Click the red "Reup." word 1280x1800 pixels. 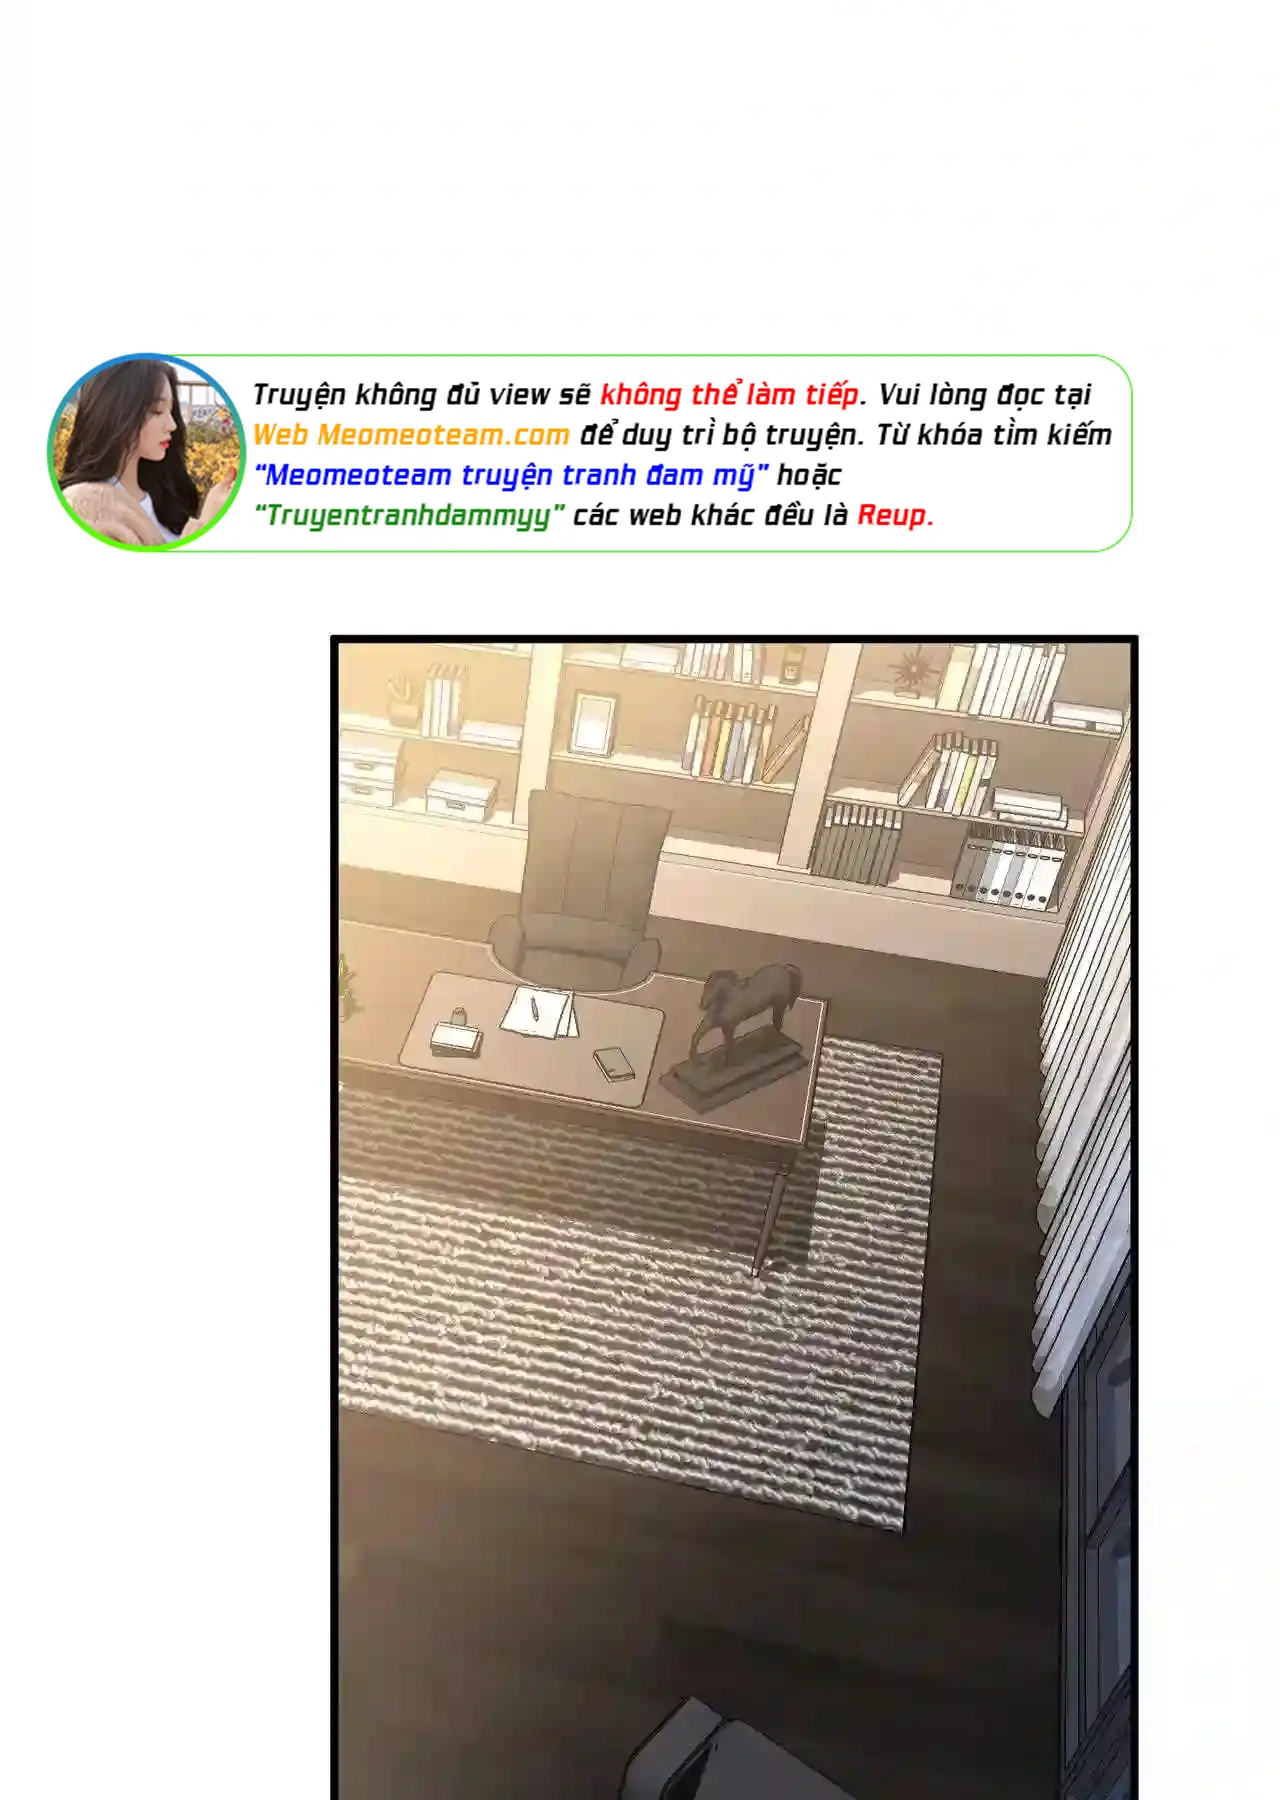tap(895, 515)
